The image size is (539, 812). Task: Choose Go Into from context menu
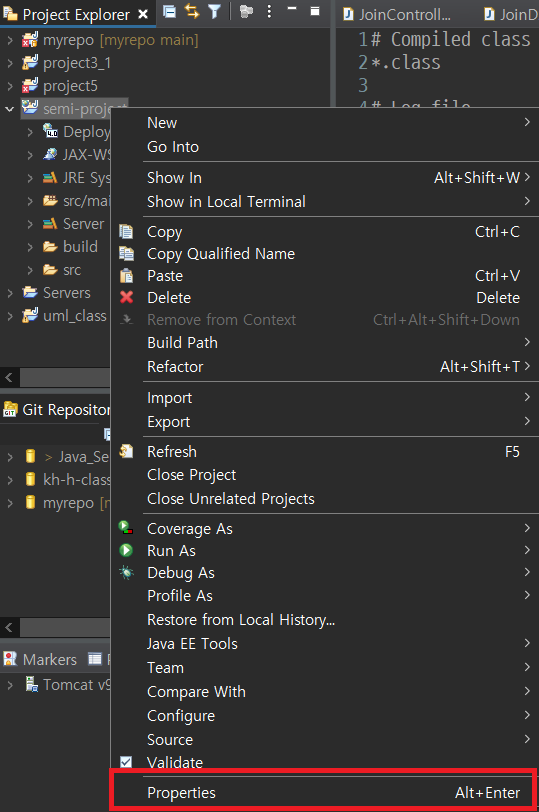(x=325, y=147)
